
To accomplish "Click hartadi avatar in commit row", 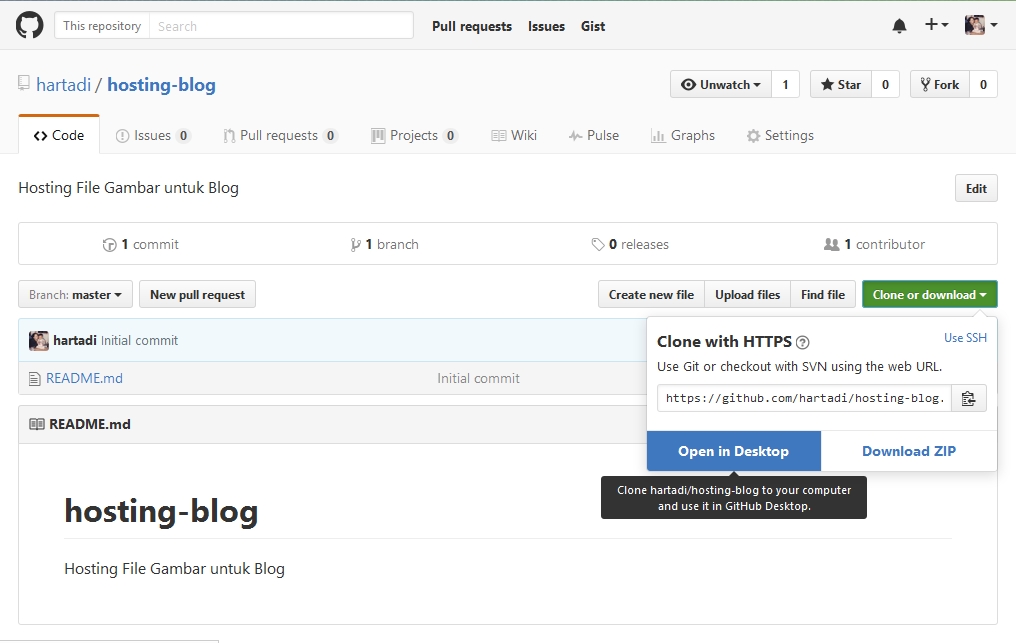I will pyautogui.click(x=39, y=340).
